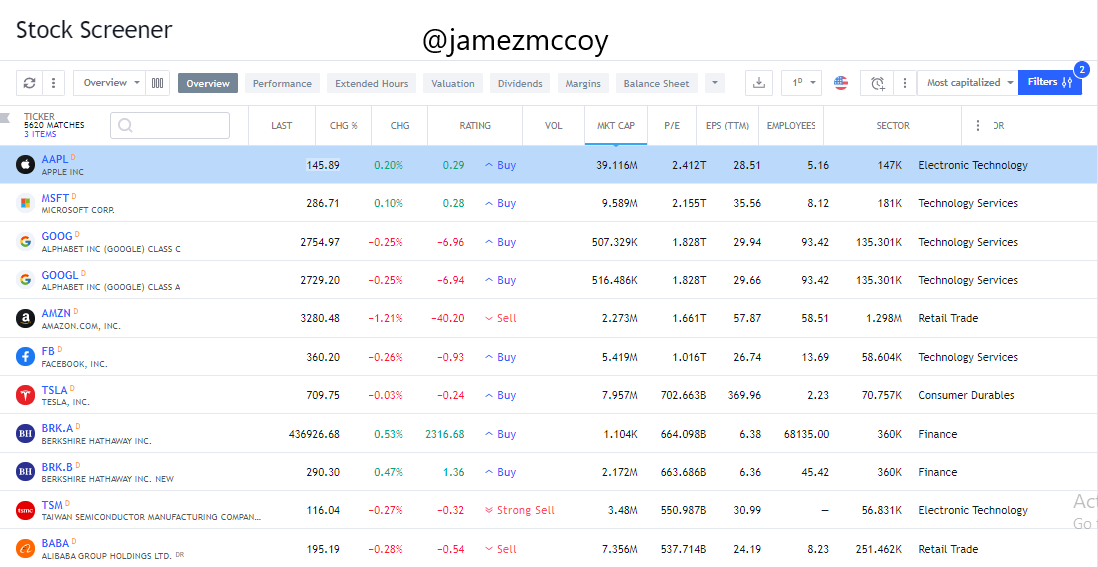Open the TSLA ticker link

click(54, 389)
